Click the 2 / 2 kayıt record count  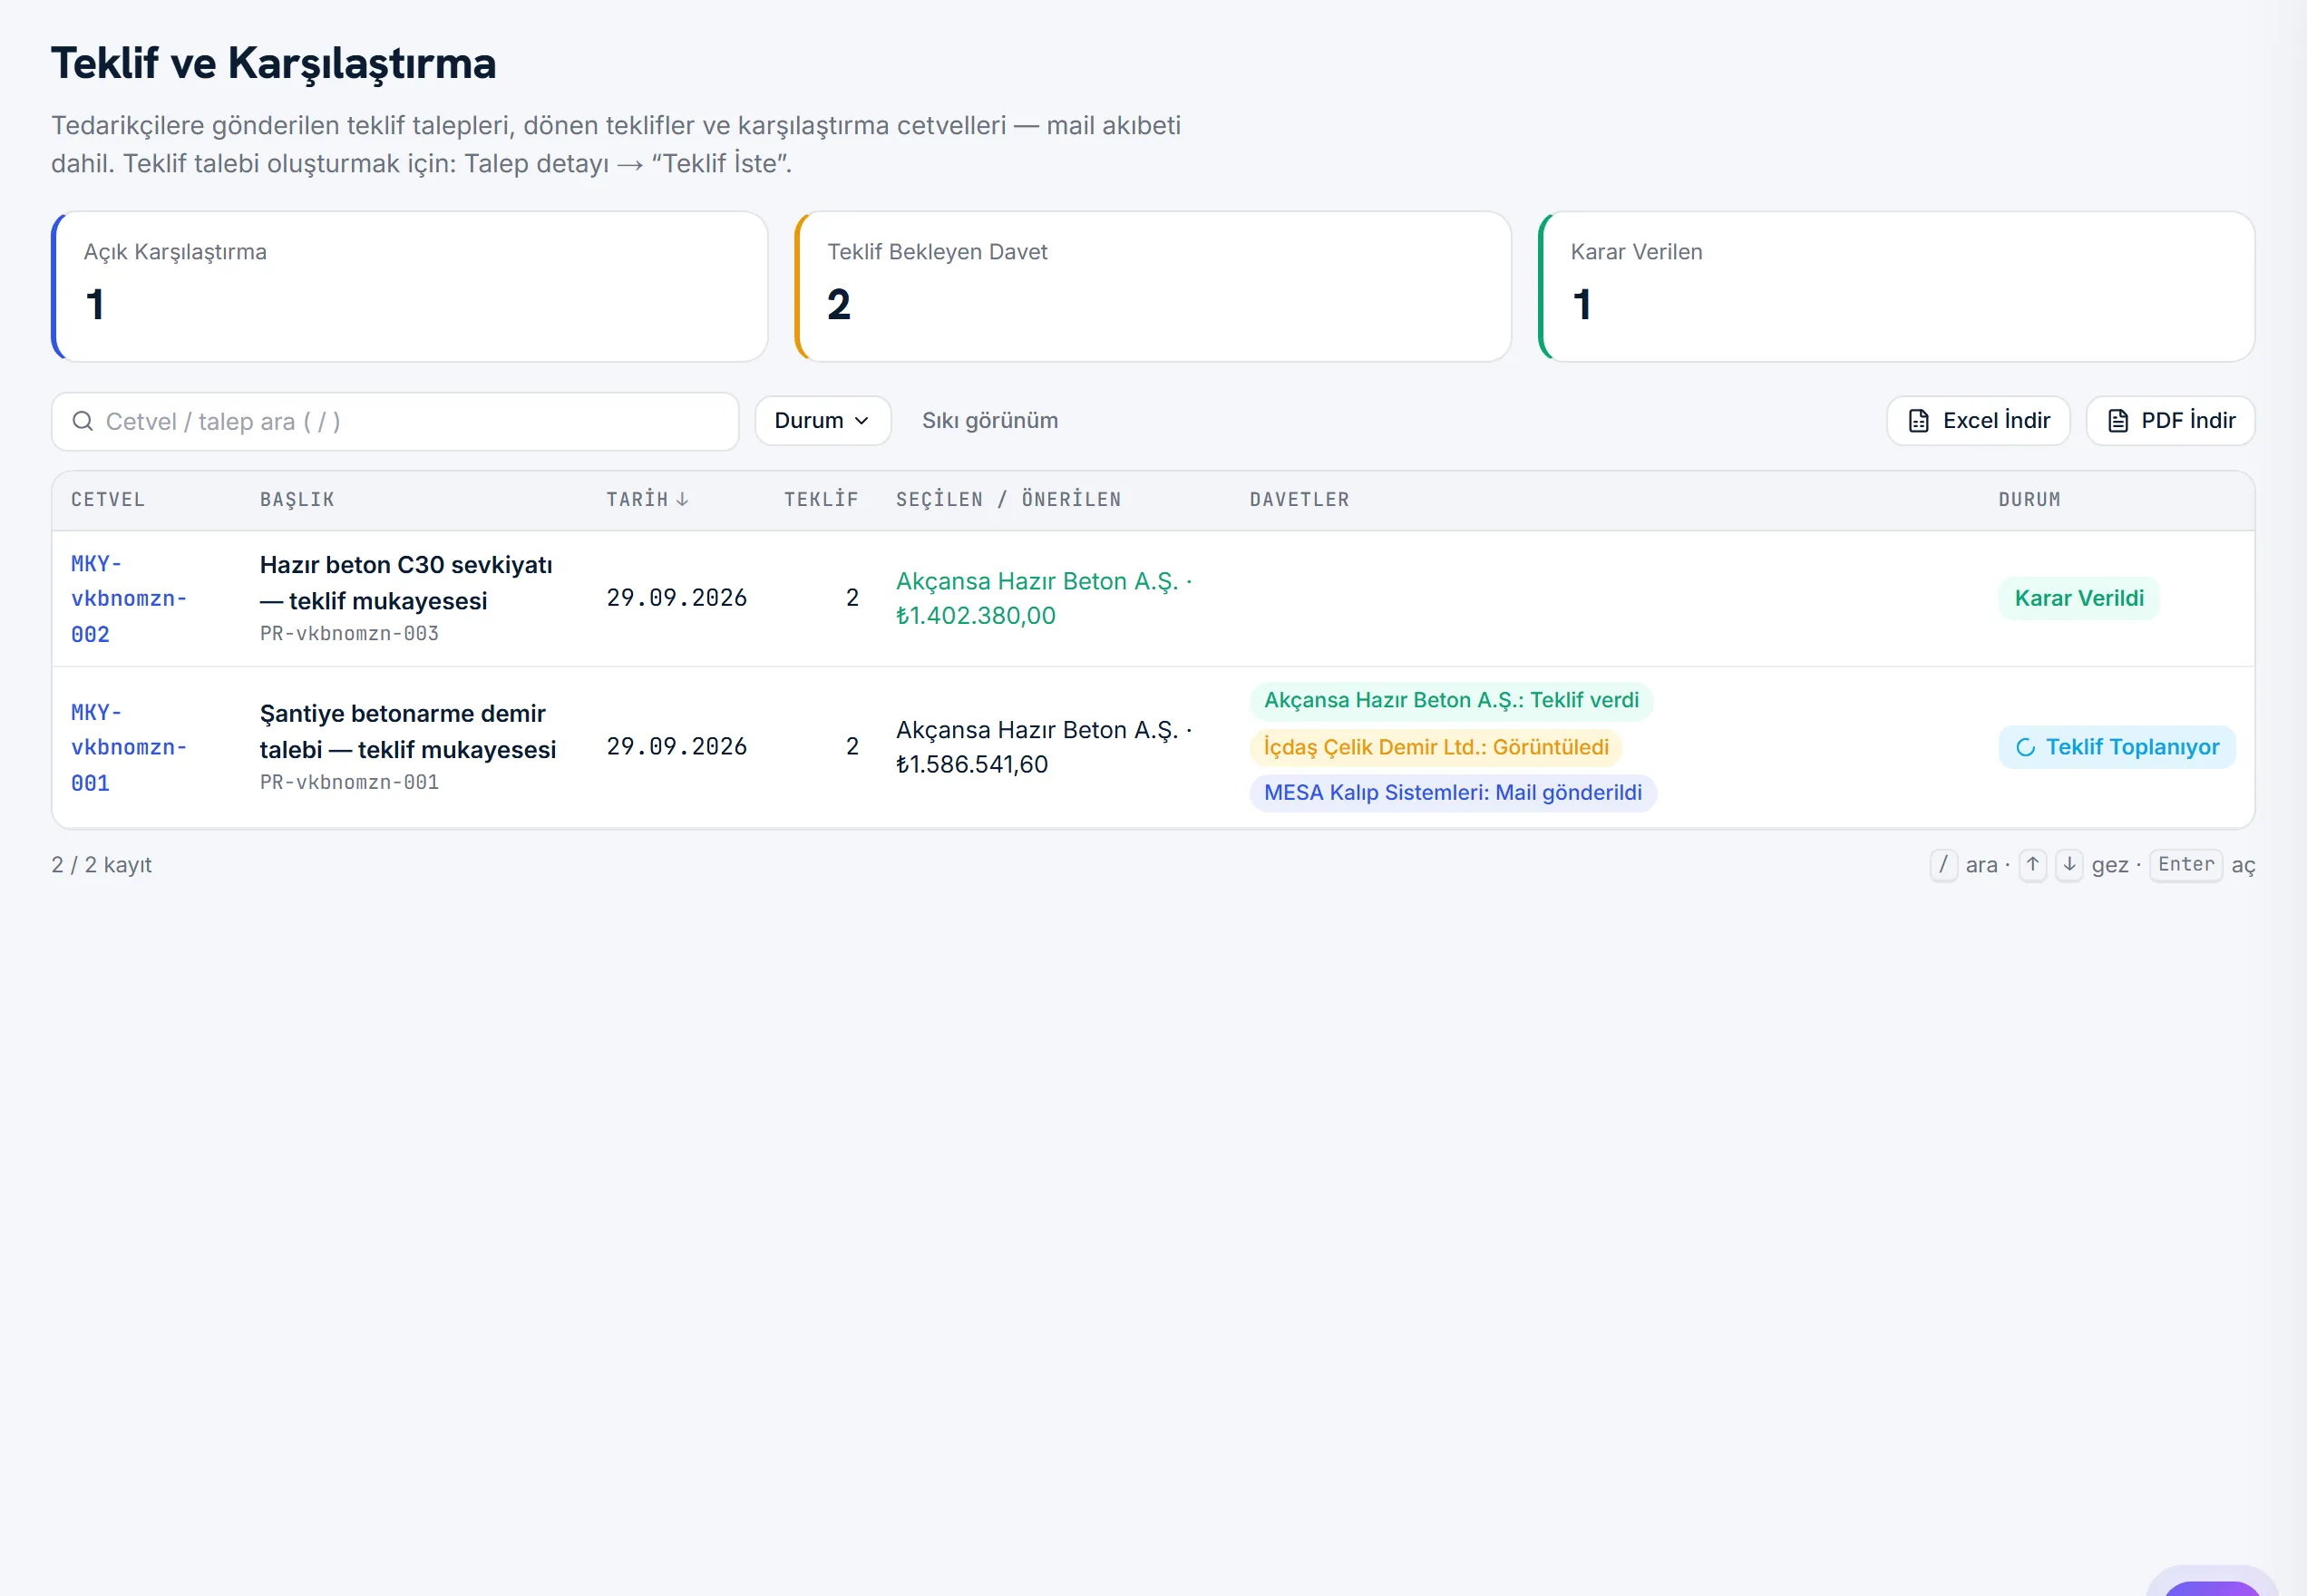pos(101,865)
